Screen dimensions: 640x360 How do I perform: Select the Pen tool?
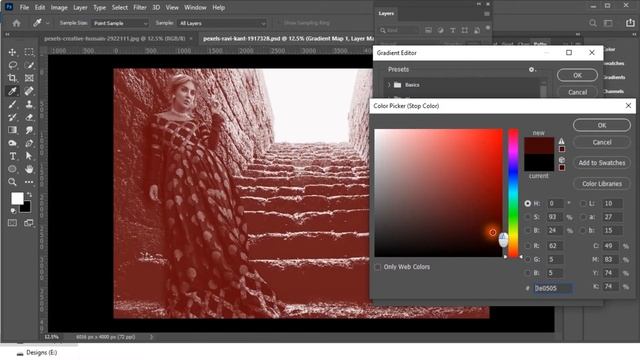click(x=29, y=143)
